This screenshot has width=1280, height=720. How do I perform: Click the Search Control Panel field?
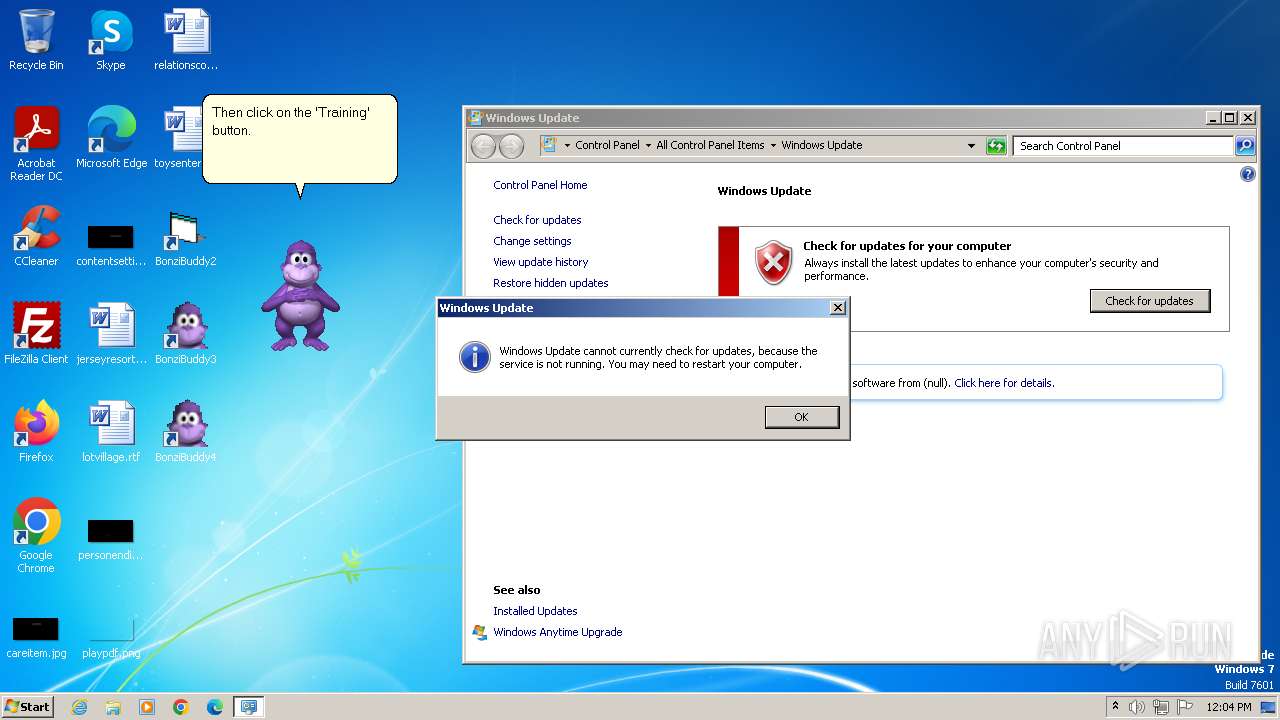pyautogui.click(x=1123, y=146)
